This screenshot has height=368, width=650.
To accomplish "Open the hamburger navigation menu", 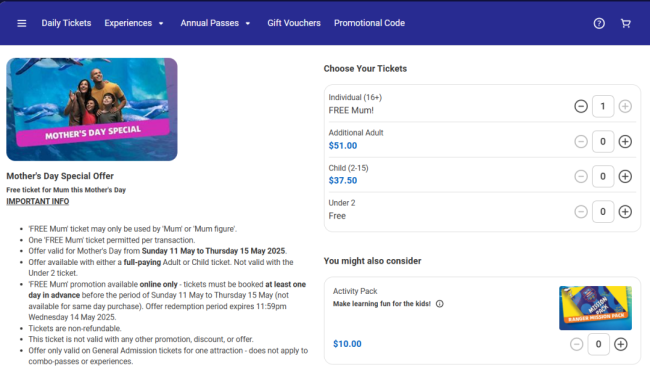I will 22,23.
